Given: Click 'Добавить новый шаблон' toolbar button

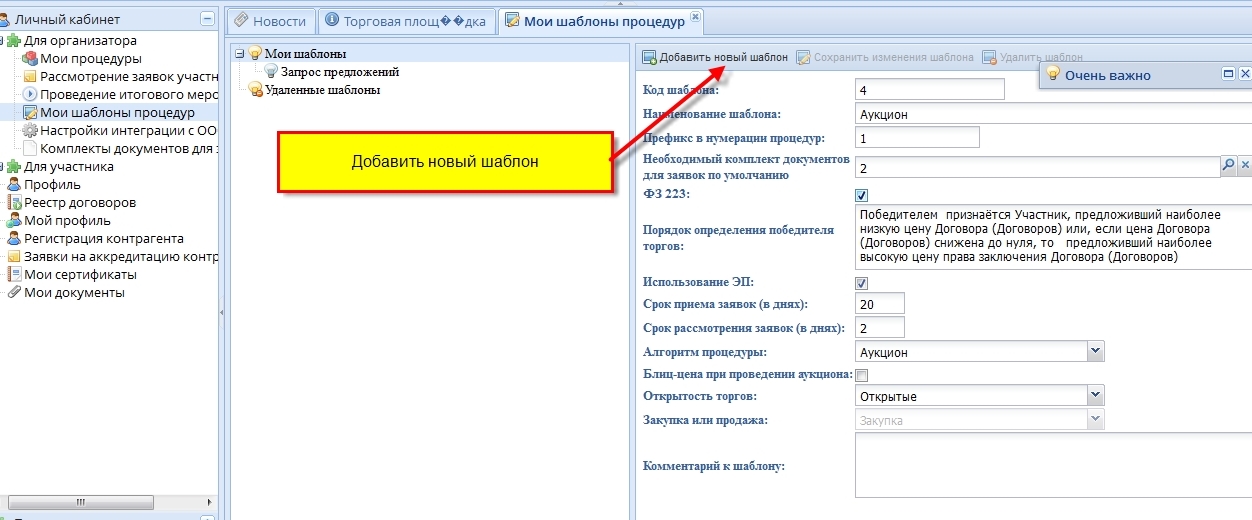Looking at the screenshot, I should point(715,58).
